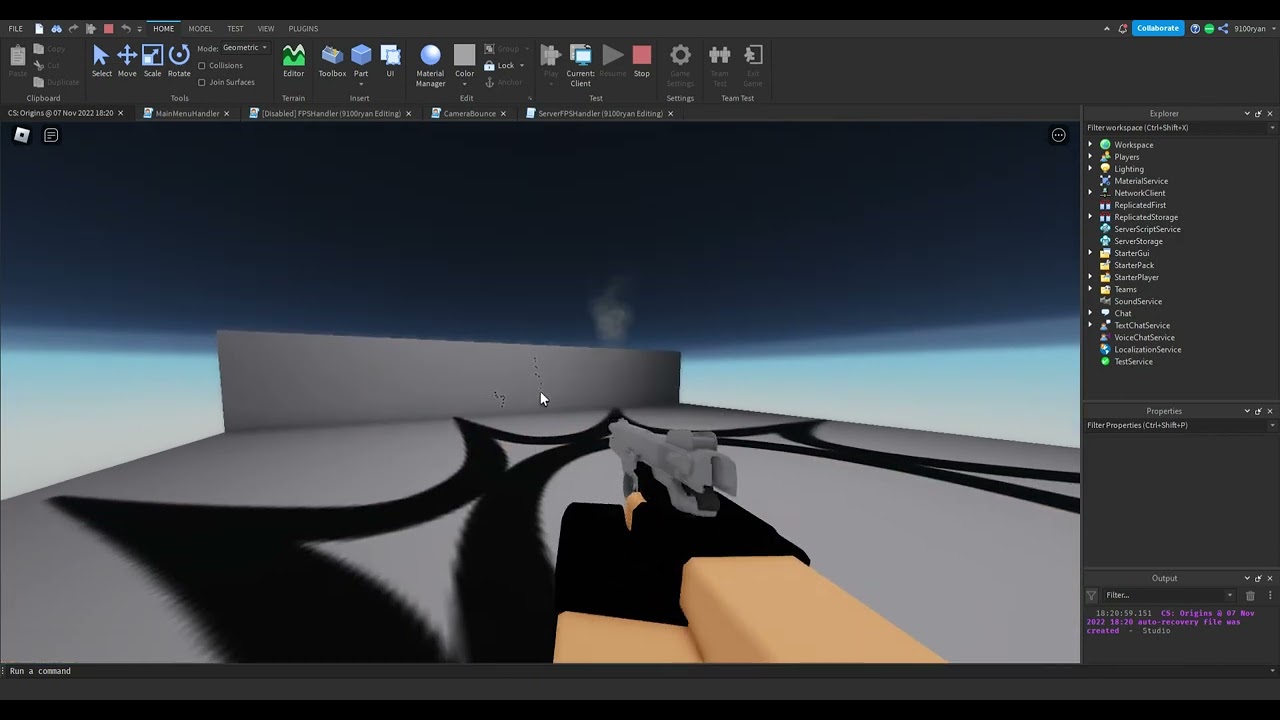Open the viewport three-dots menu
This screenshot has height=720, width=1280.
pyautogui.click(x=1058, y=135)
